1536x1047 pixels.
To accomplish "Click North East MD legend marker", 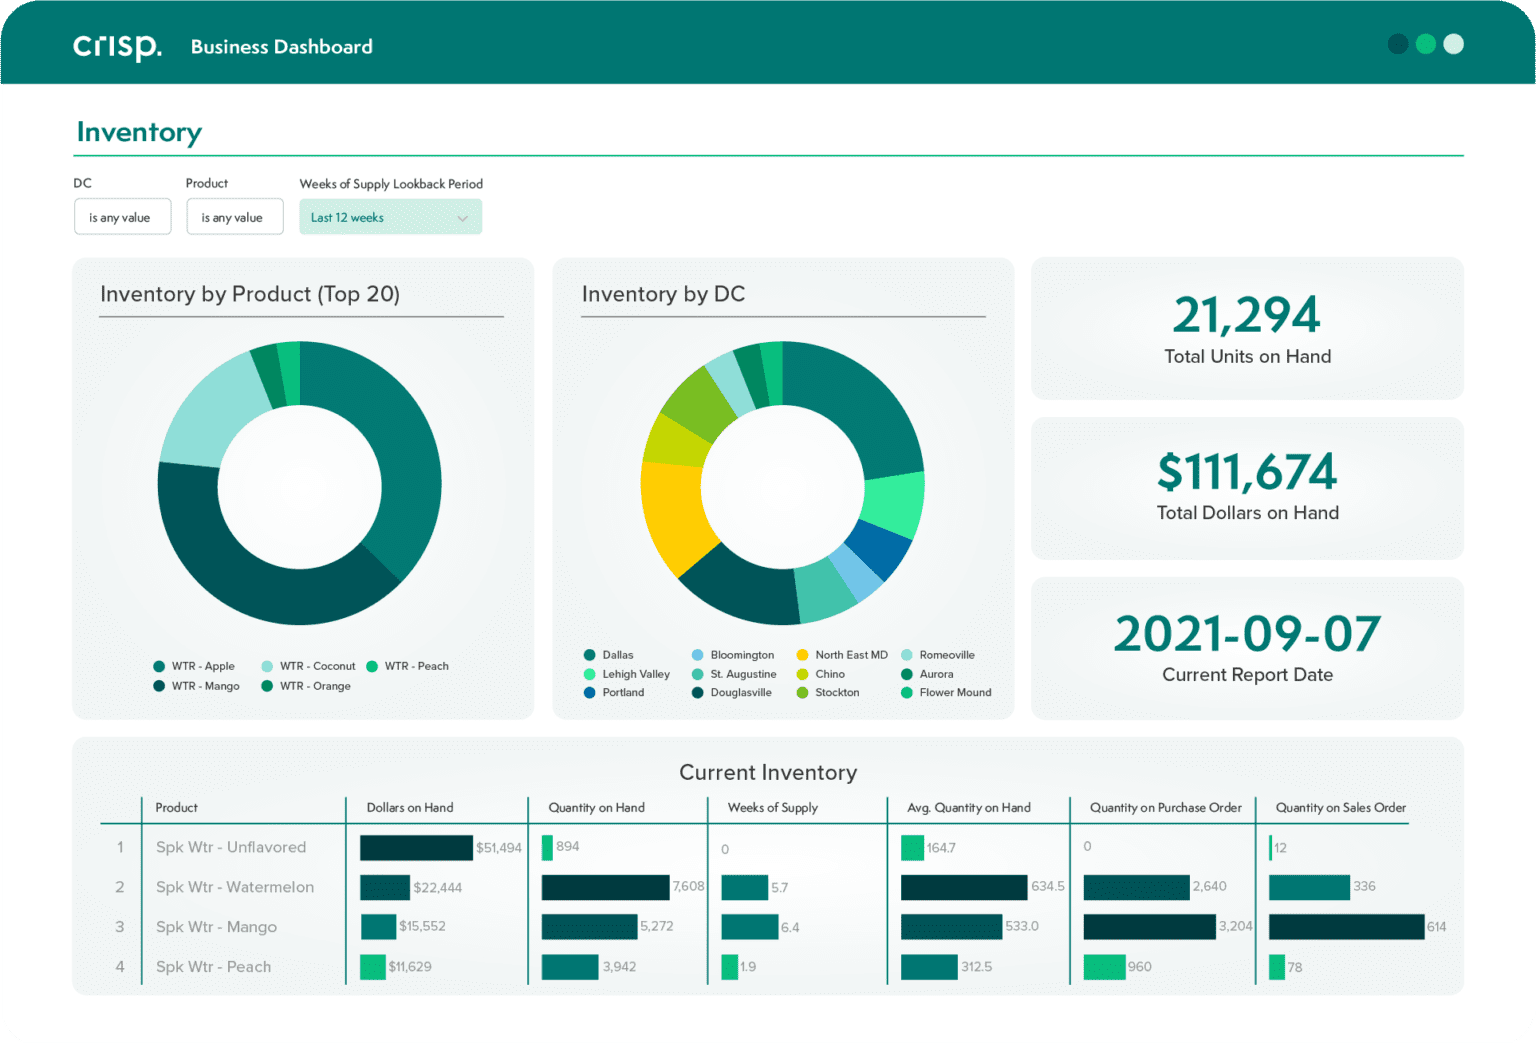I will tap(802, 655).
